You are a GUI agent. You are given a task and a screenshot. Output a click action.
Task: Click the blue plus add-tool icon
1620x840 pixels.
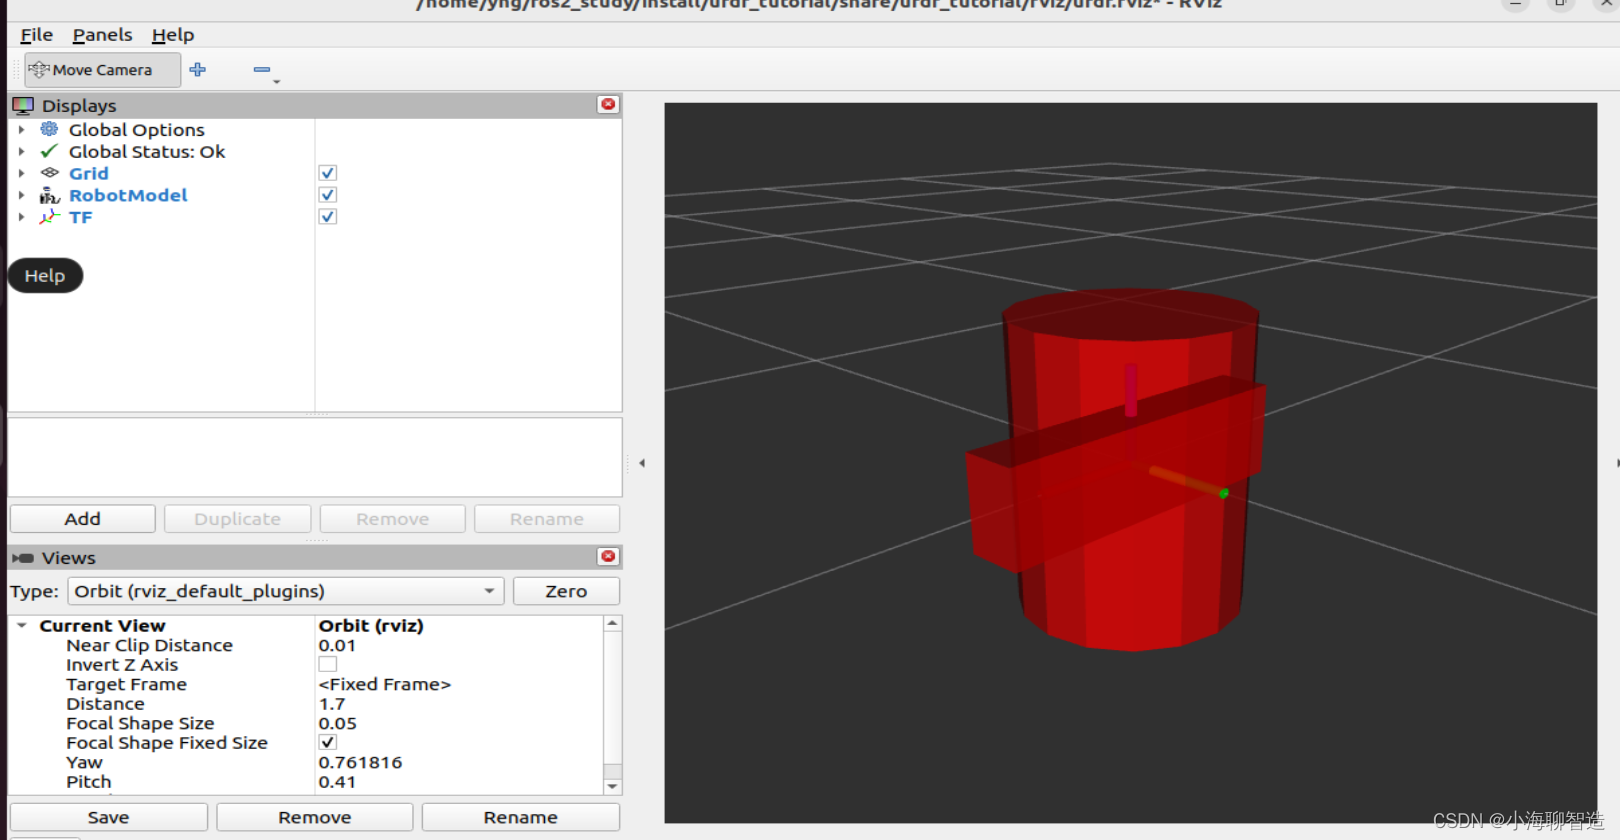198,70
